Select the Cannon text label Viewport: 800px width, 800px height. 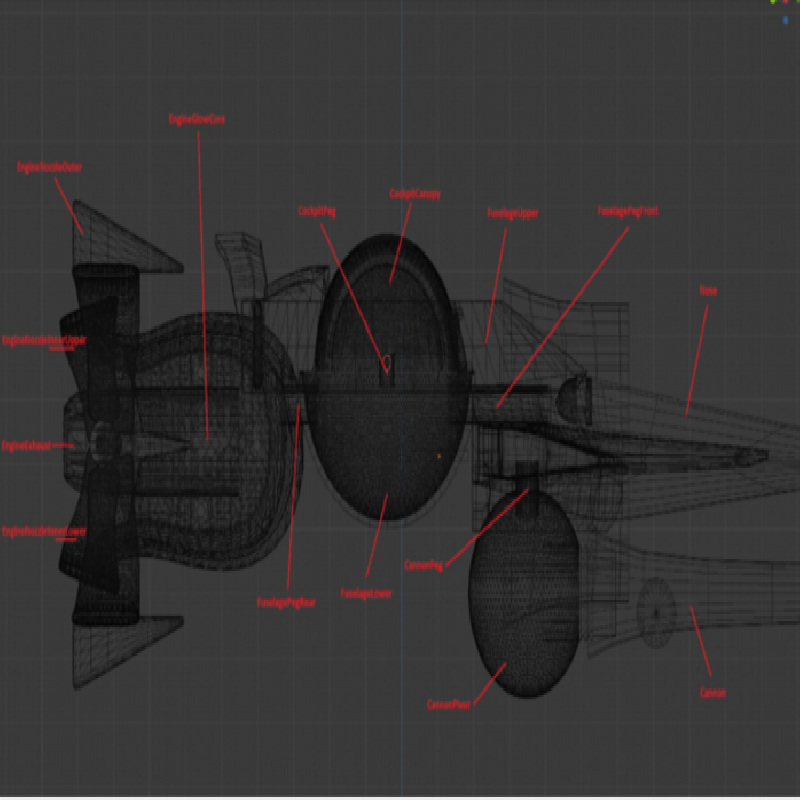713,692
